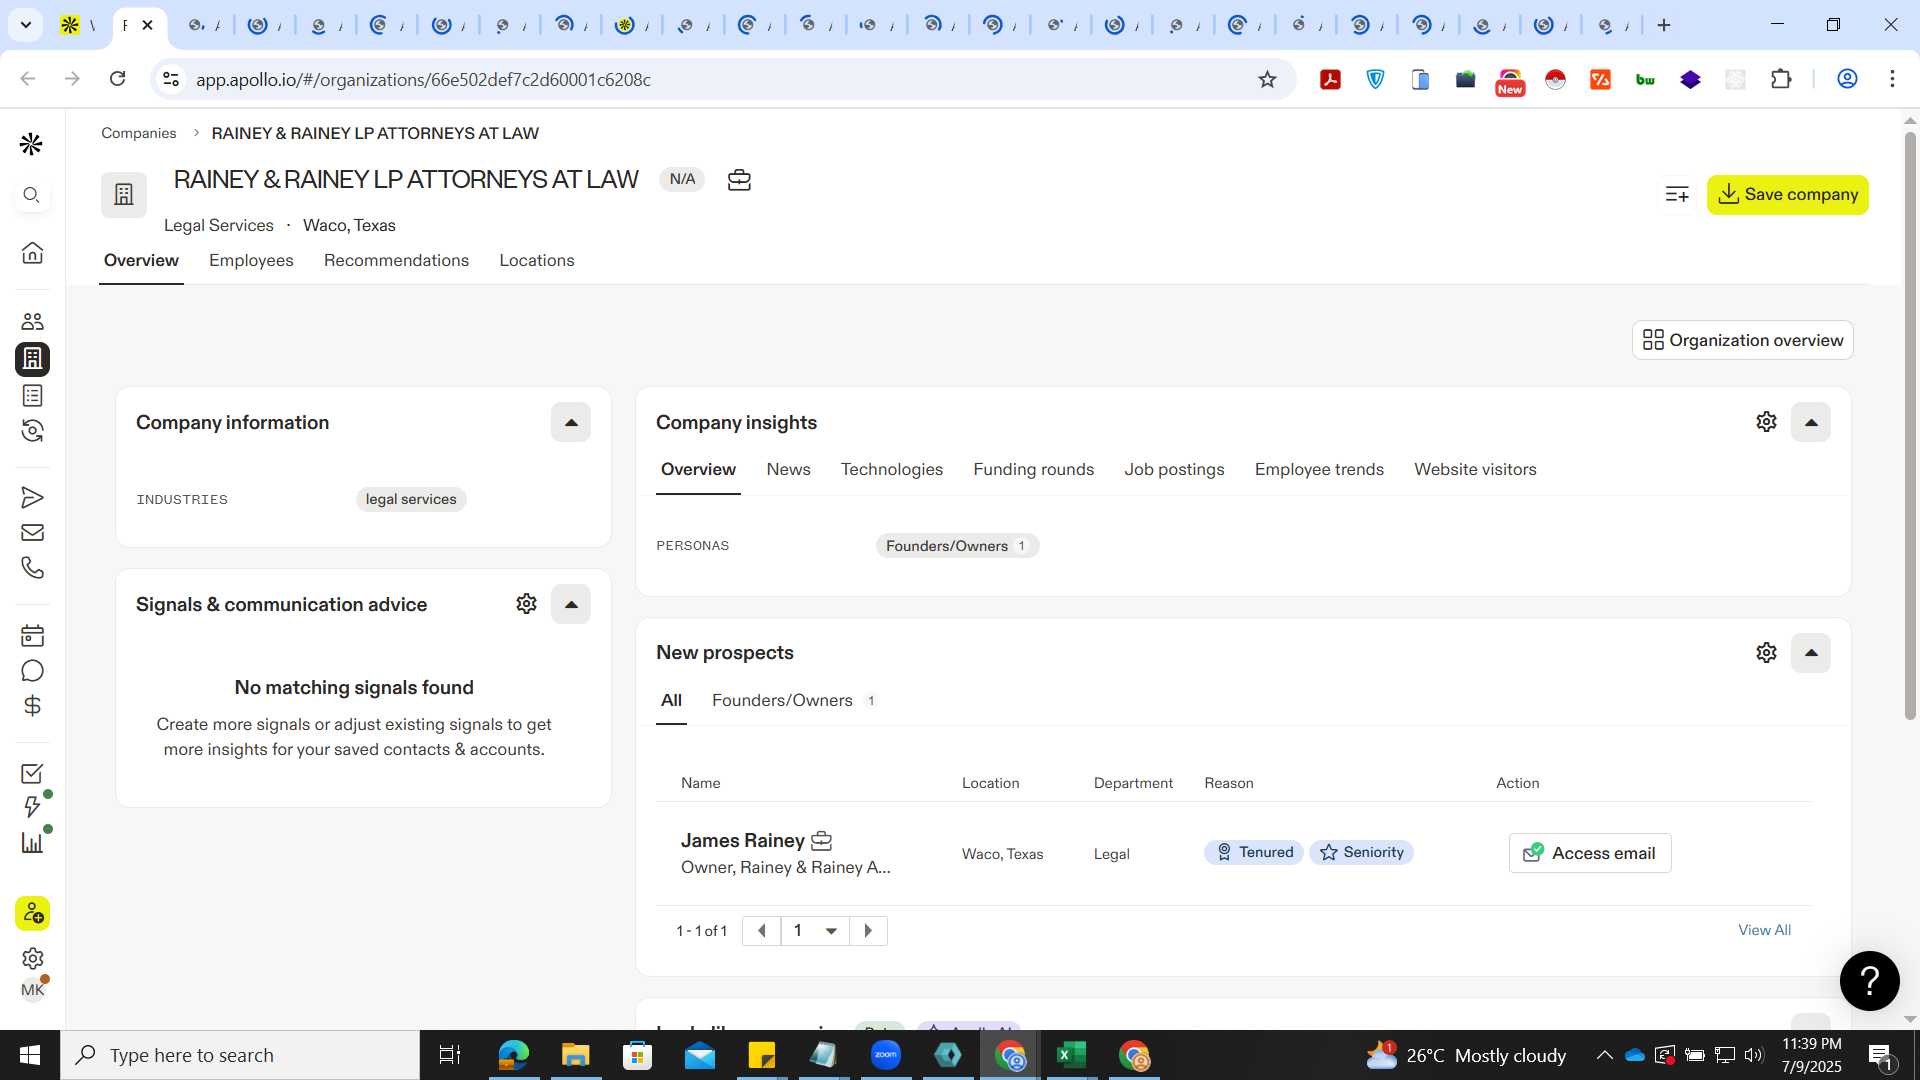1920x1080 pixels.
Task: Open the Emails envelope sidebar icon
Action: click(32, 533)
